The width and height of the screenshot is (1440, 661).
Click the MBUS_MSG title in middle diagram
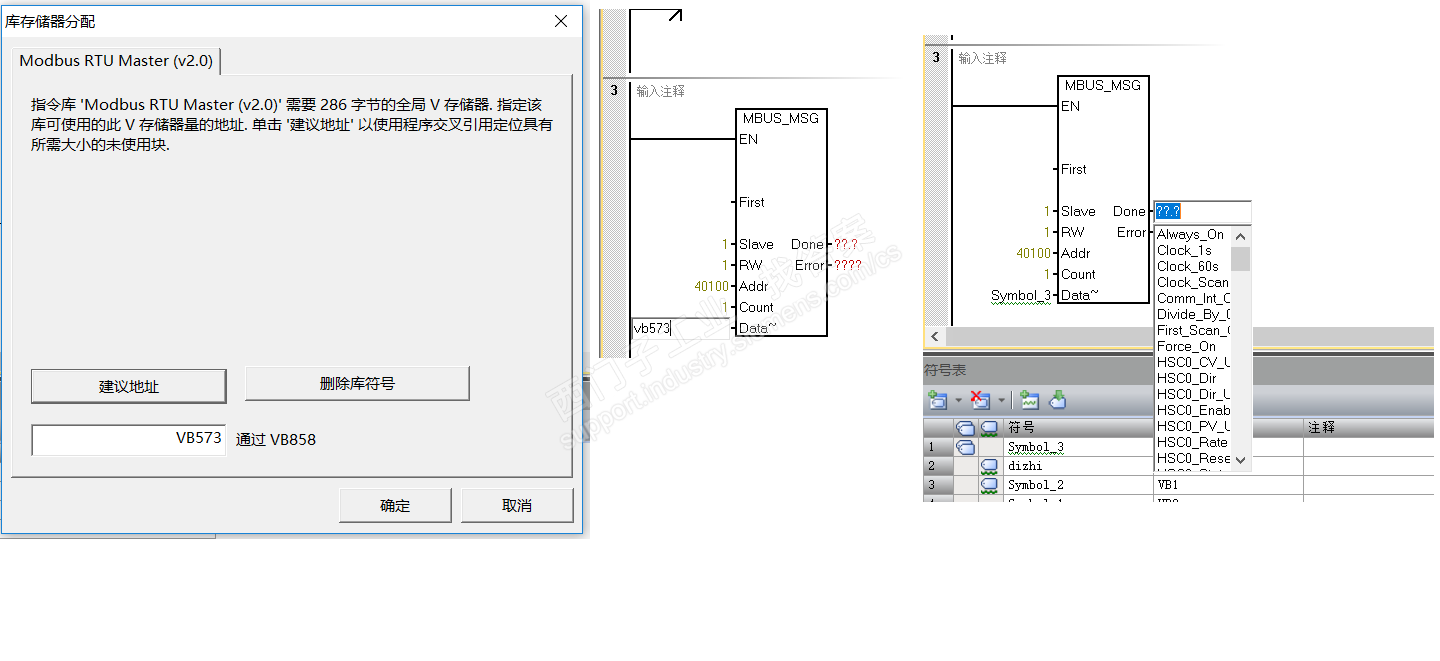point(781,118)
